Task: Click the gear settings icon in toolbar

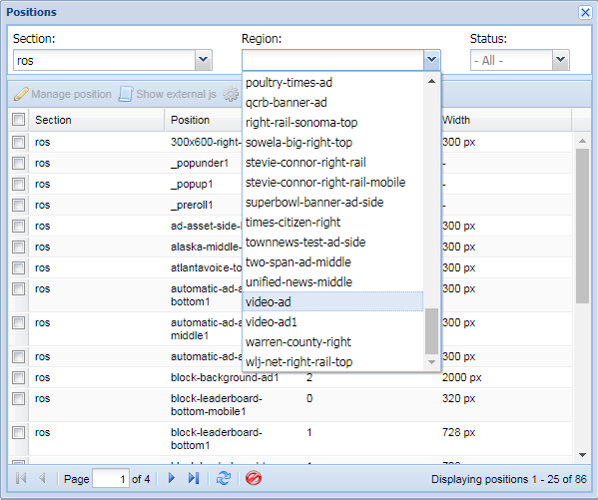Action: (x=230, y=94)
